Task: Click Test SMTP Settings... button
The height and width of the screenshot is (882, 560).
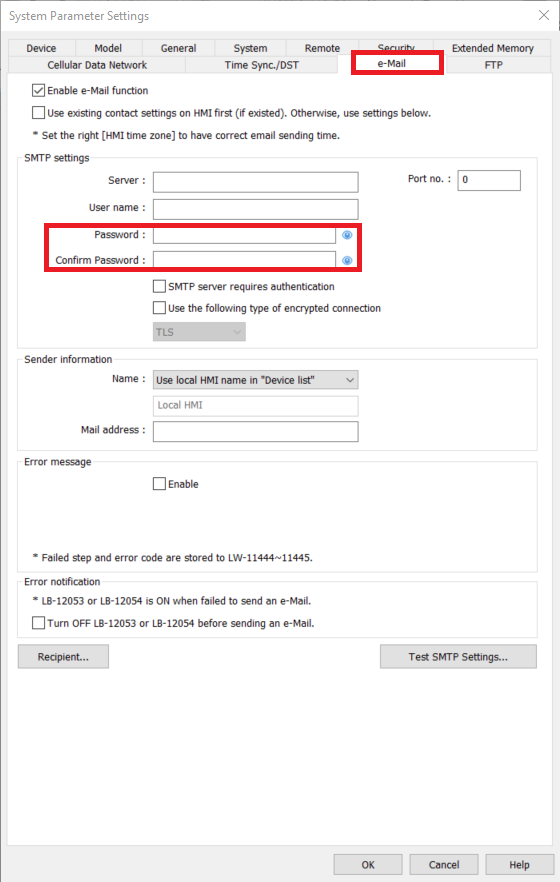Action: [x=458, y=656]
